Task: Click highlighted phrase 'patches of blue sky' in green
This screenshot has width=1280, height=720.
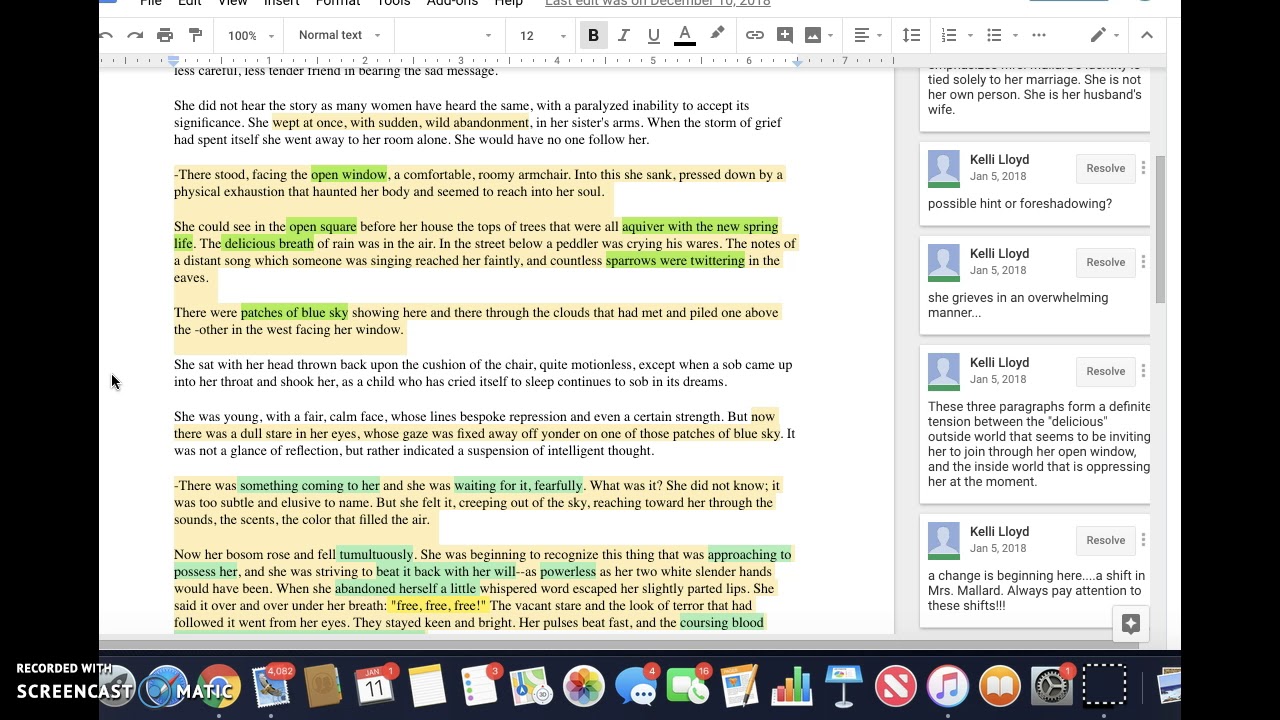Action: [294, 313]
